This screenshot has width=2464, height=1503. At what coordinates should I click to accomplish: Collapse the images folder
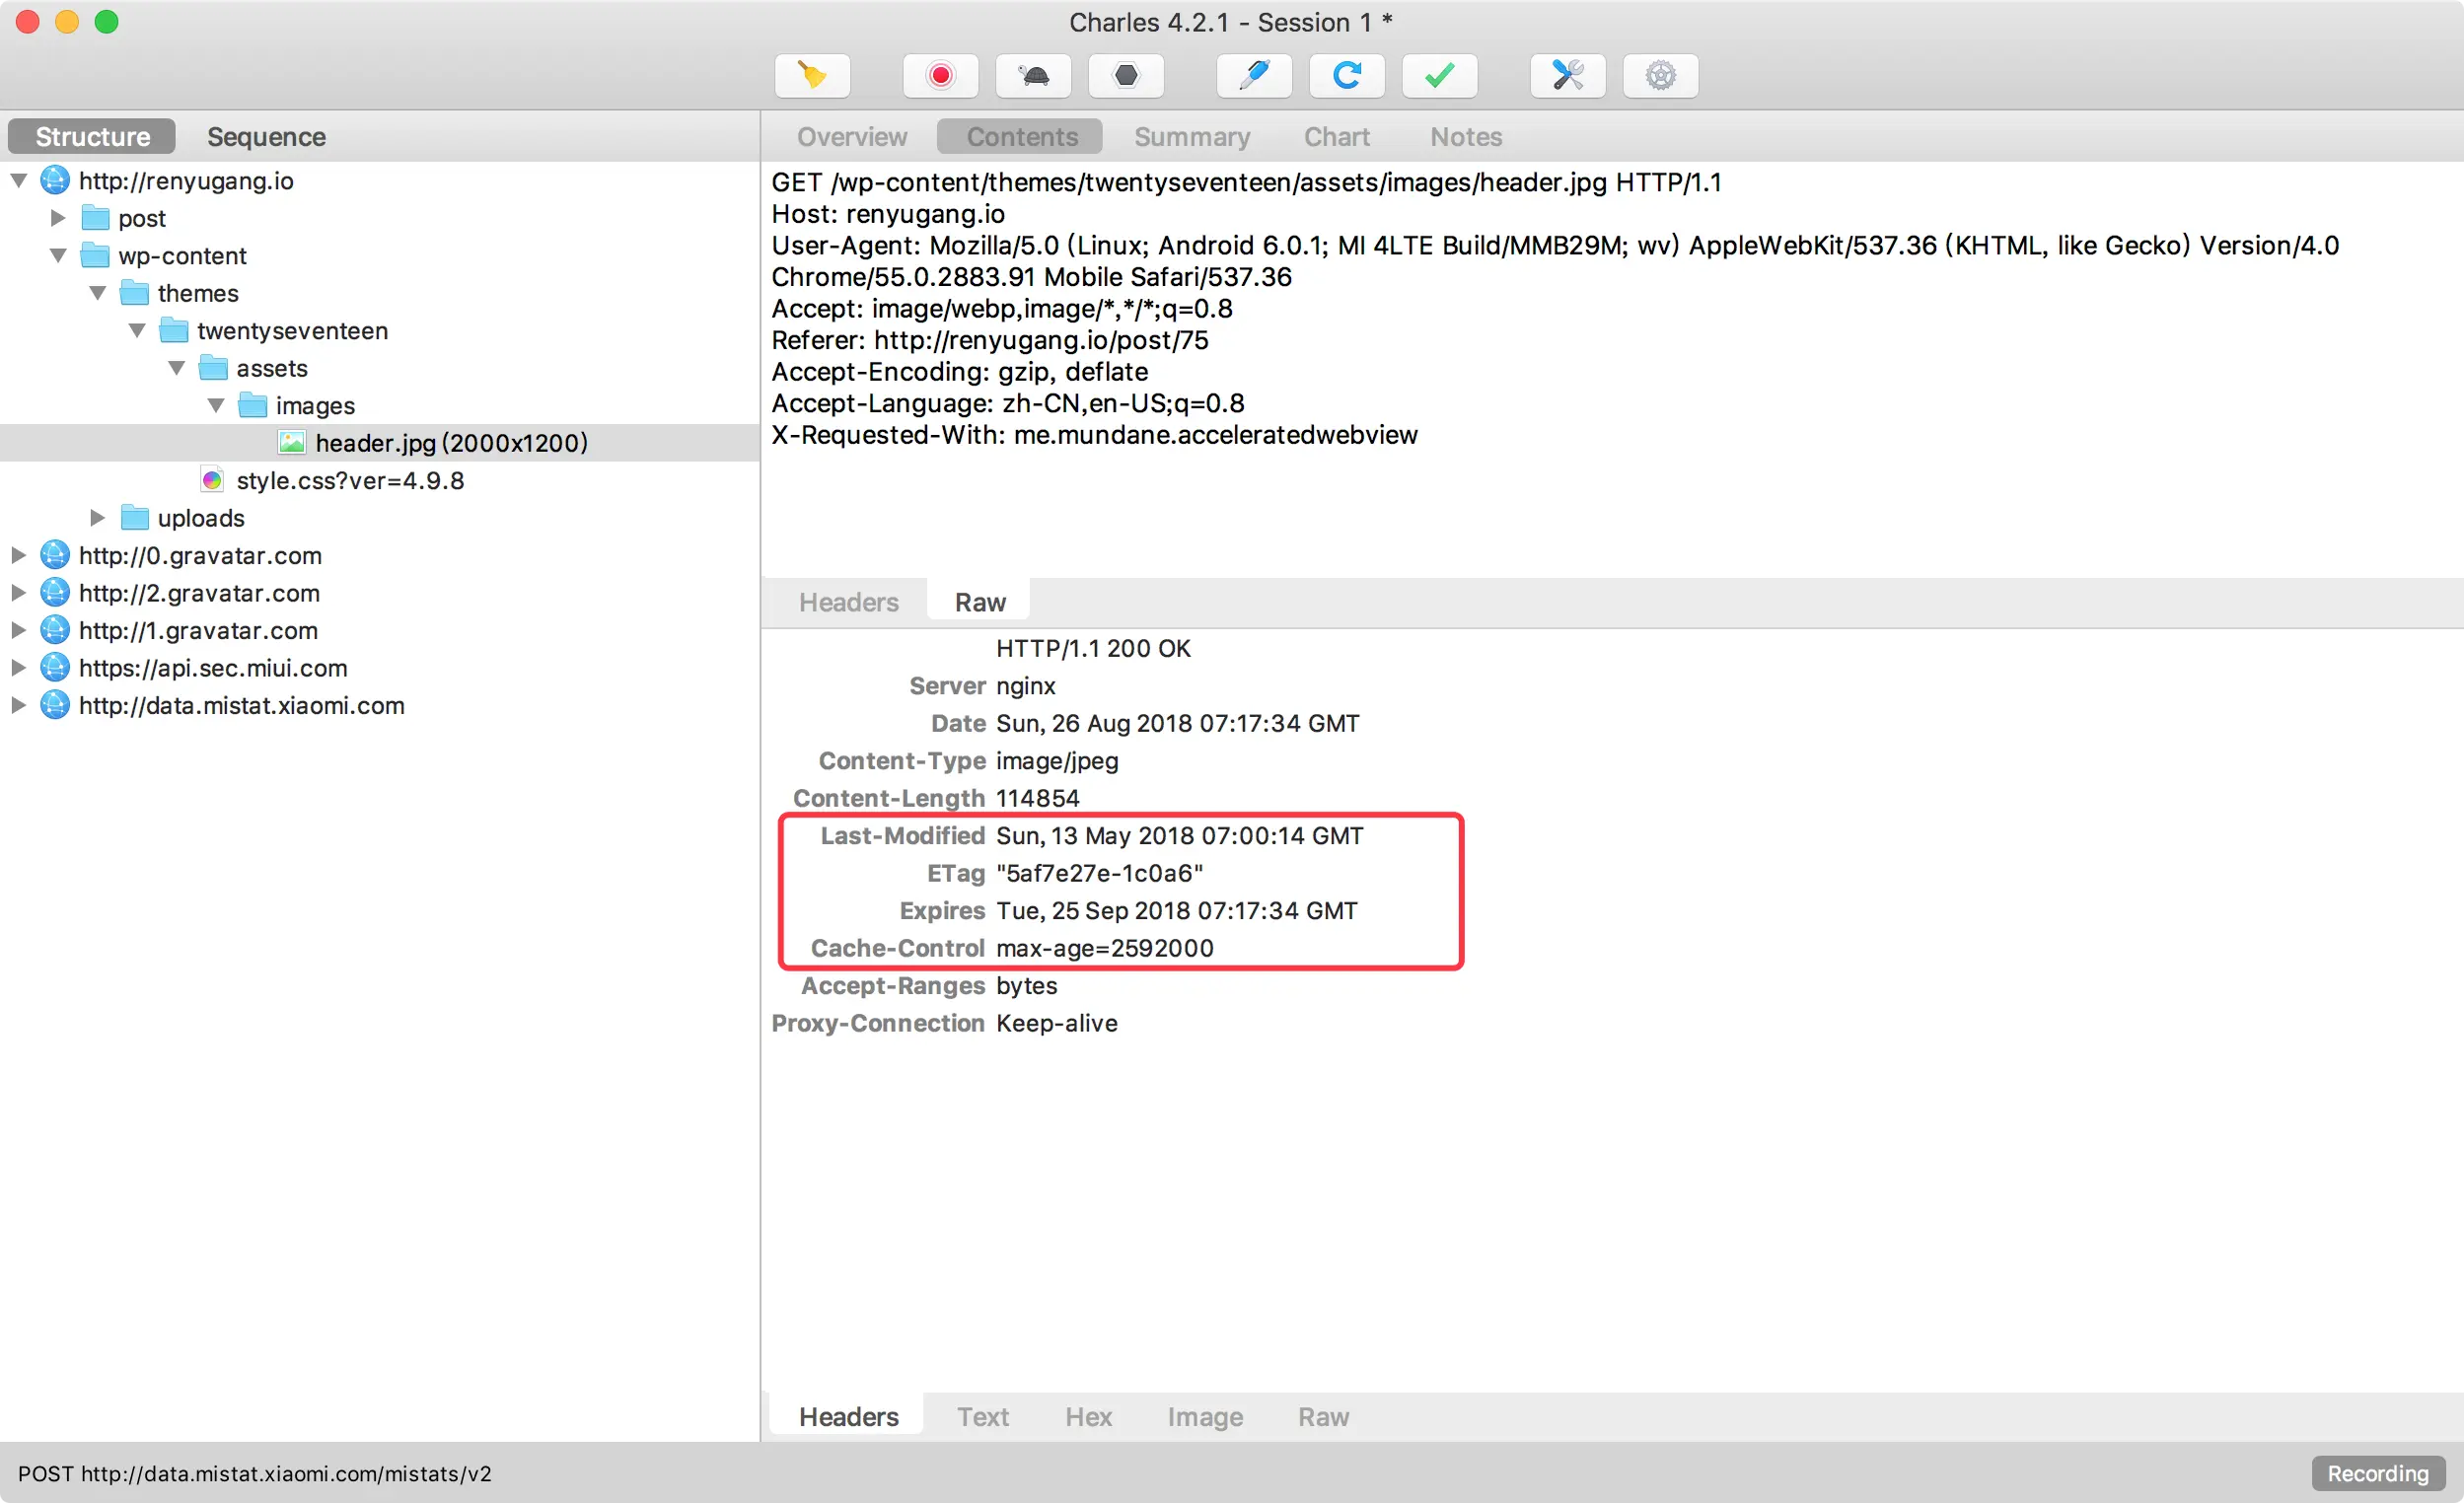pos(216,406)
